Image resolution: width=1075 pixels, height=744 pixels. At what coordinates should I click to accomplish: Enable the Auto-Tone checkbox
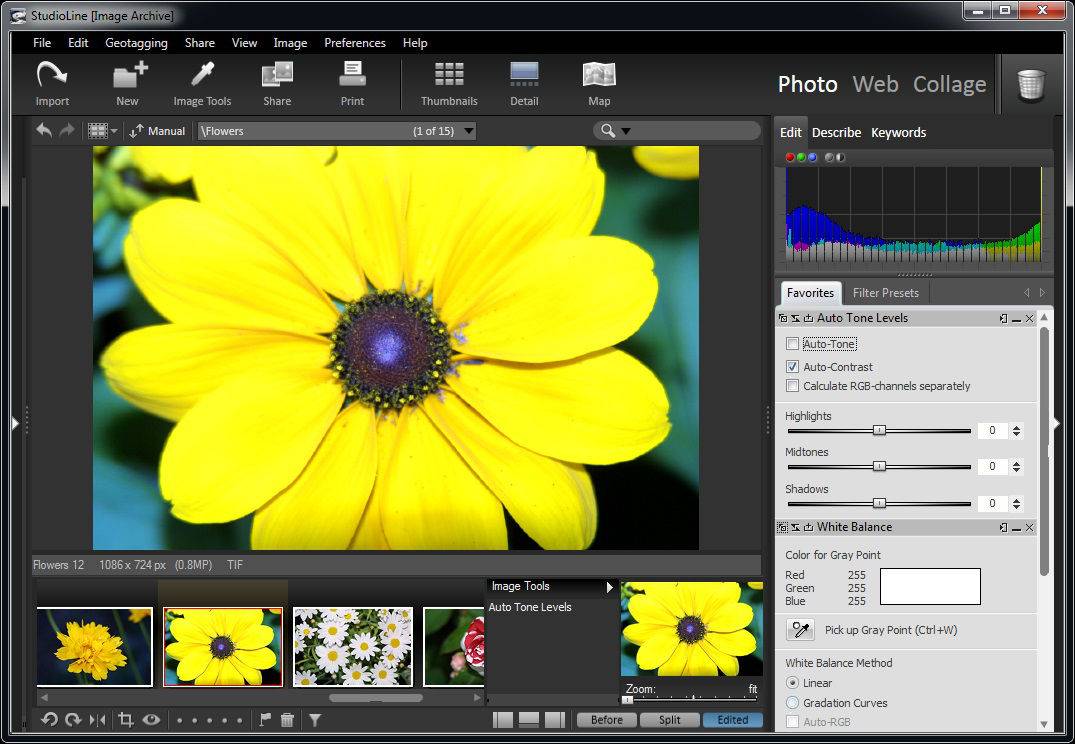[x=793, y=344]
